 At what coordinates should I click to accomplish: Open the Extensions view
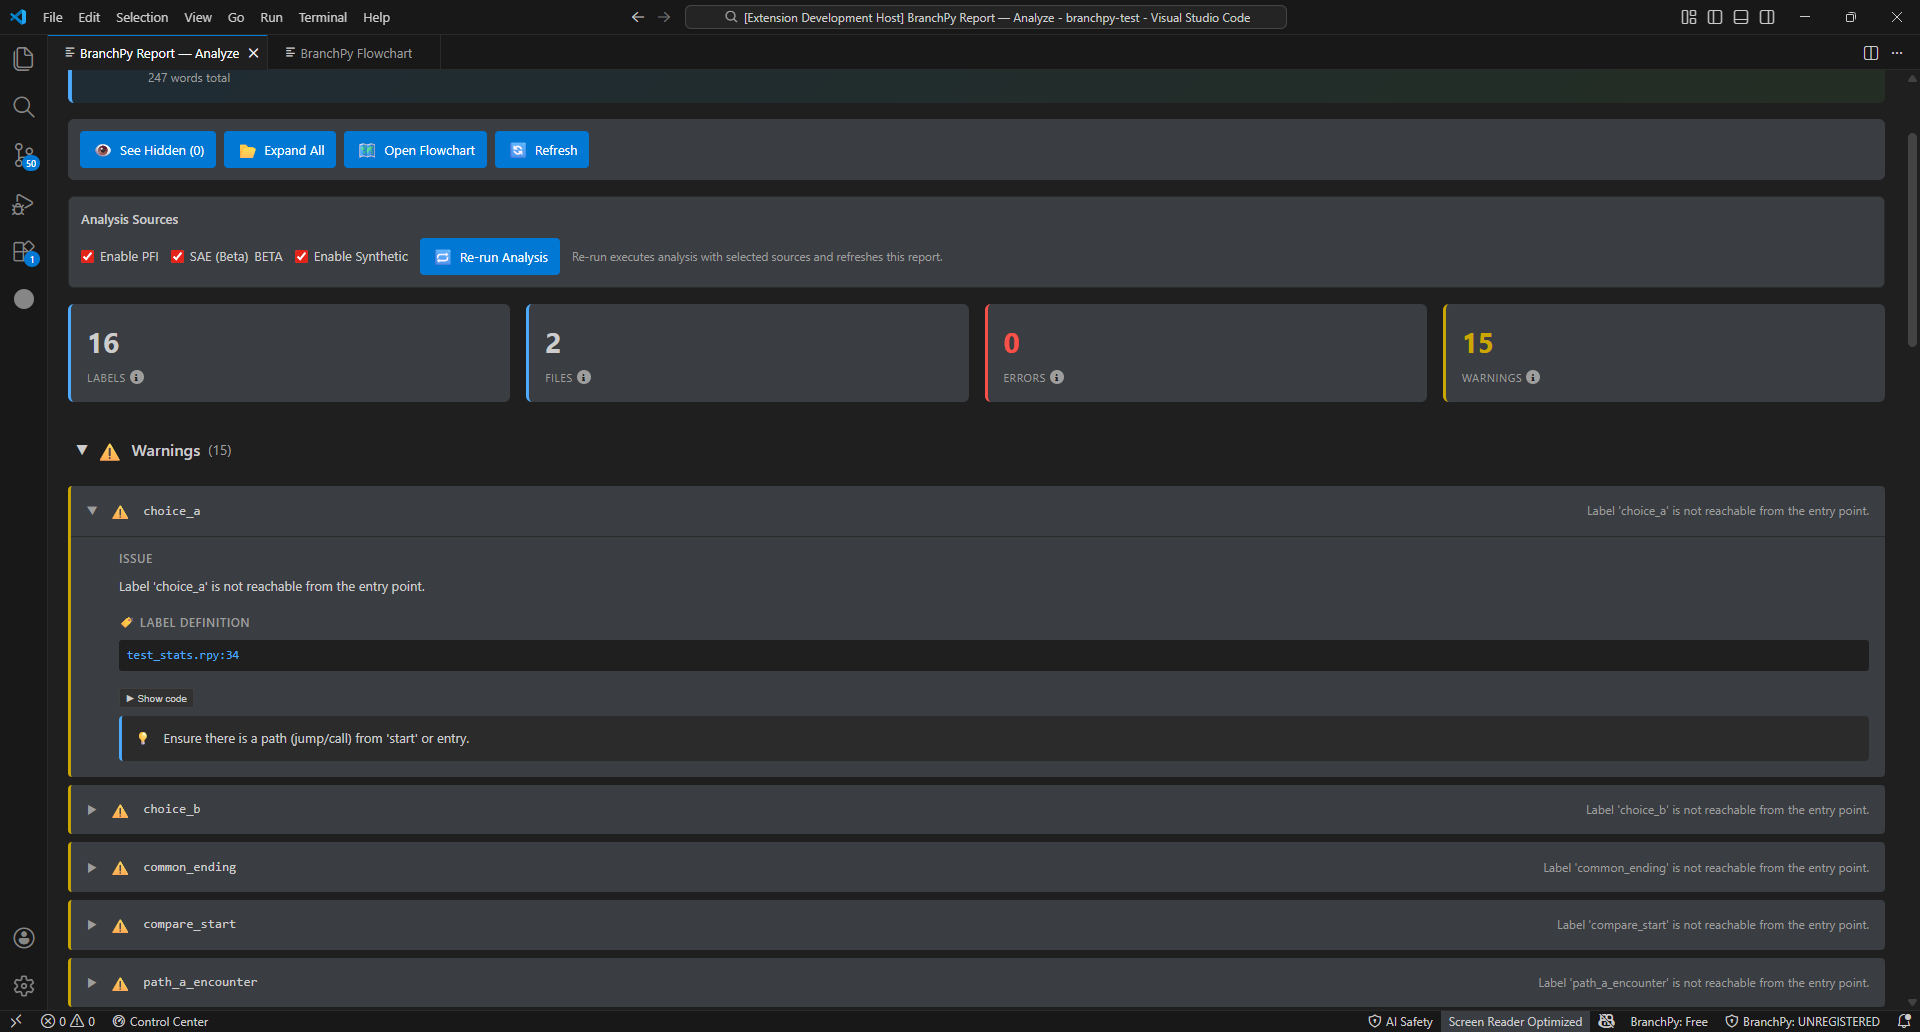[x=24, y=252]
